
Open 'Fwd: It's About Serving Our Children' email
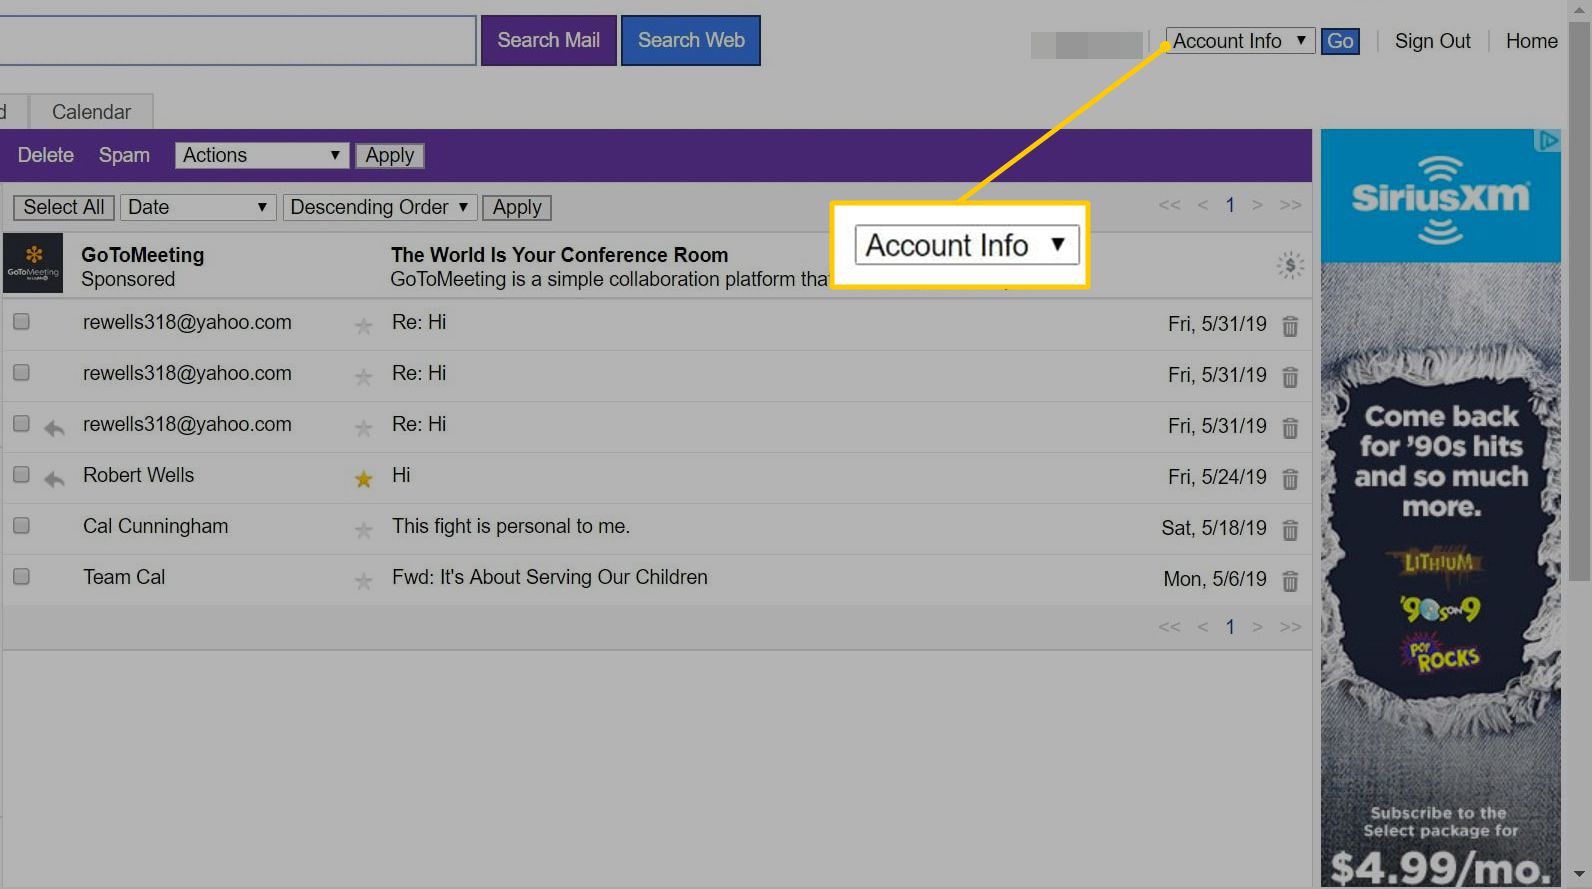pos(550,577)
